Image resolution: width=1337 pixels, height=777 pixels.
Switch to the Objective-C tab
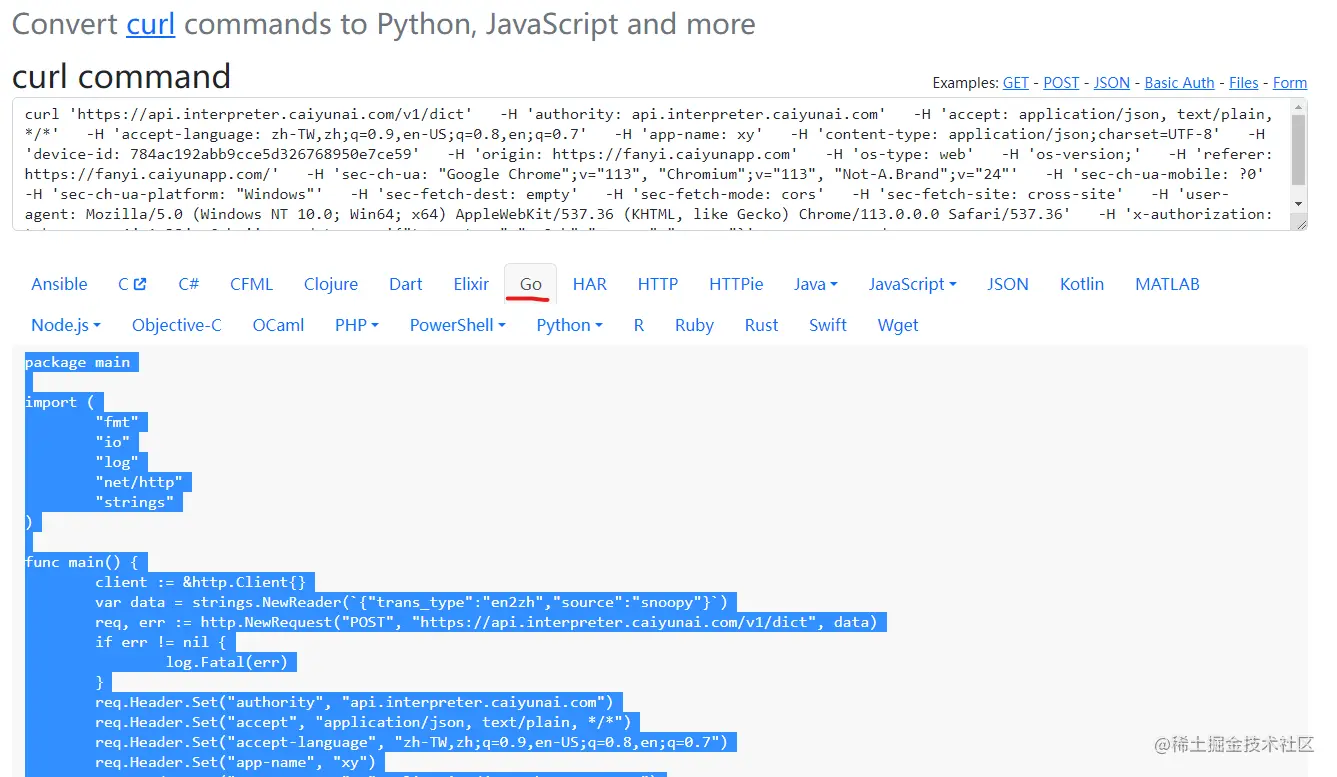pyautogui.click(x=177, y=325)
